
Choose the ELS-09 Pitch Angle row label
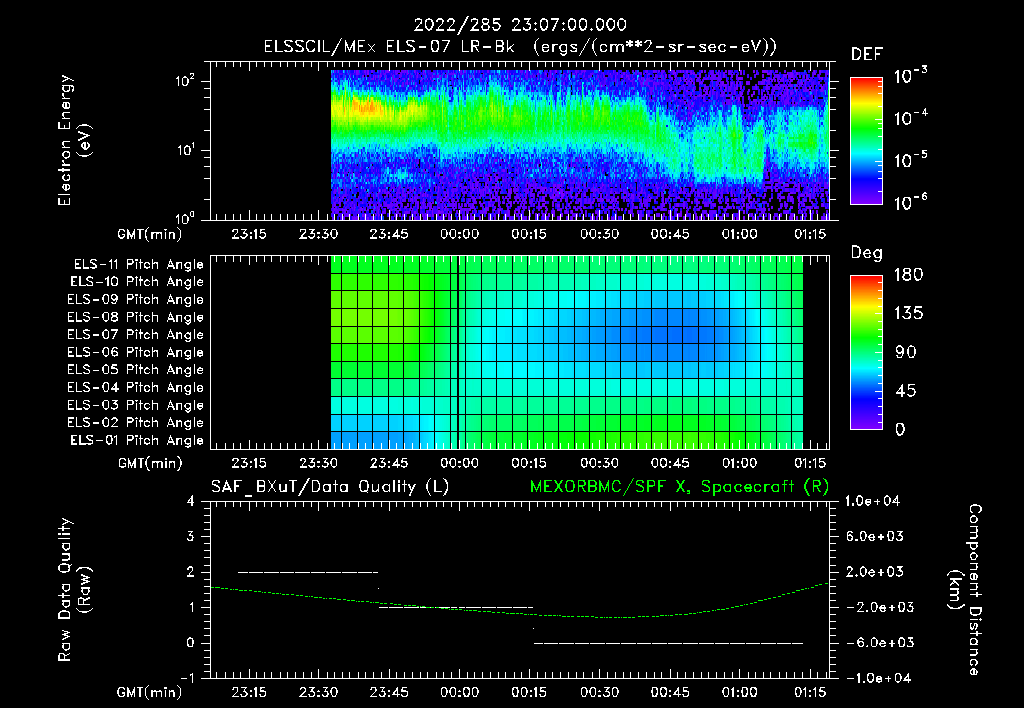[135, 300]
